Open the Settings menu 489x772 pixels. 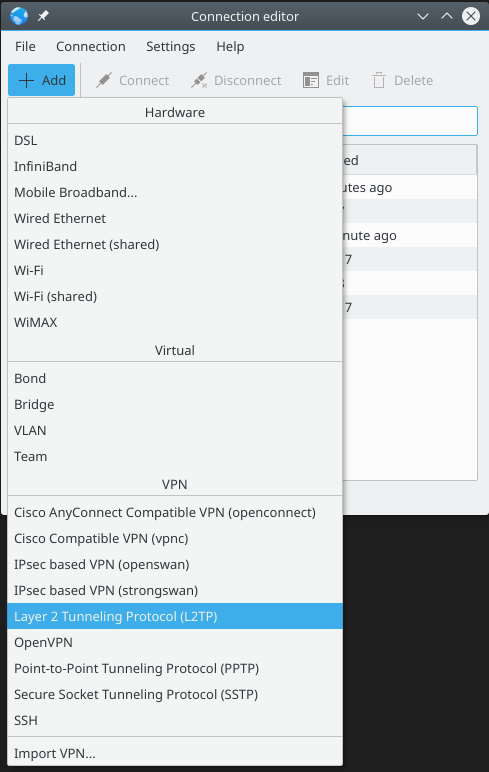pyautogui.click(x=170, y=46)
